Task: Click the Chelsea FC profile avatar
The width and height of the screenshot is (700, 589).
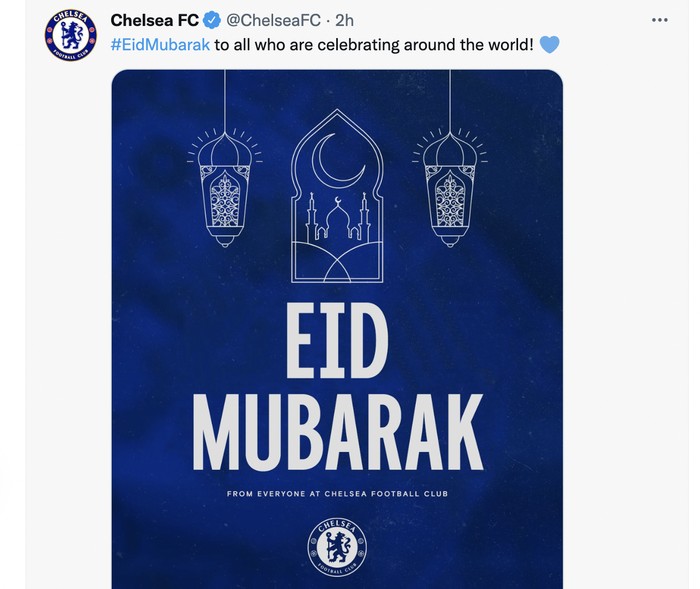Action: 70,35
